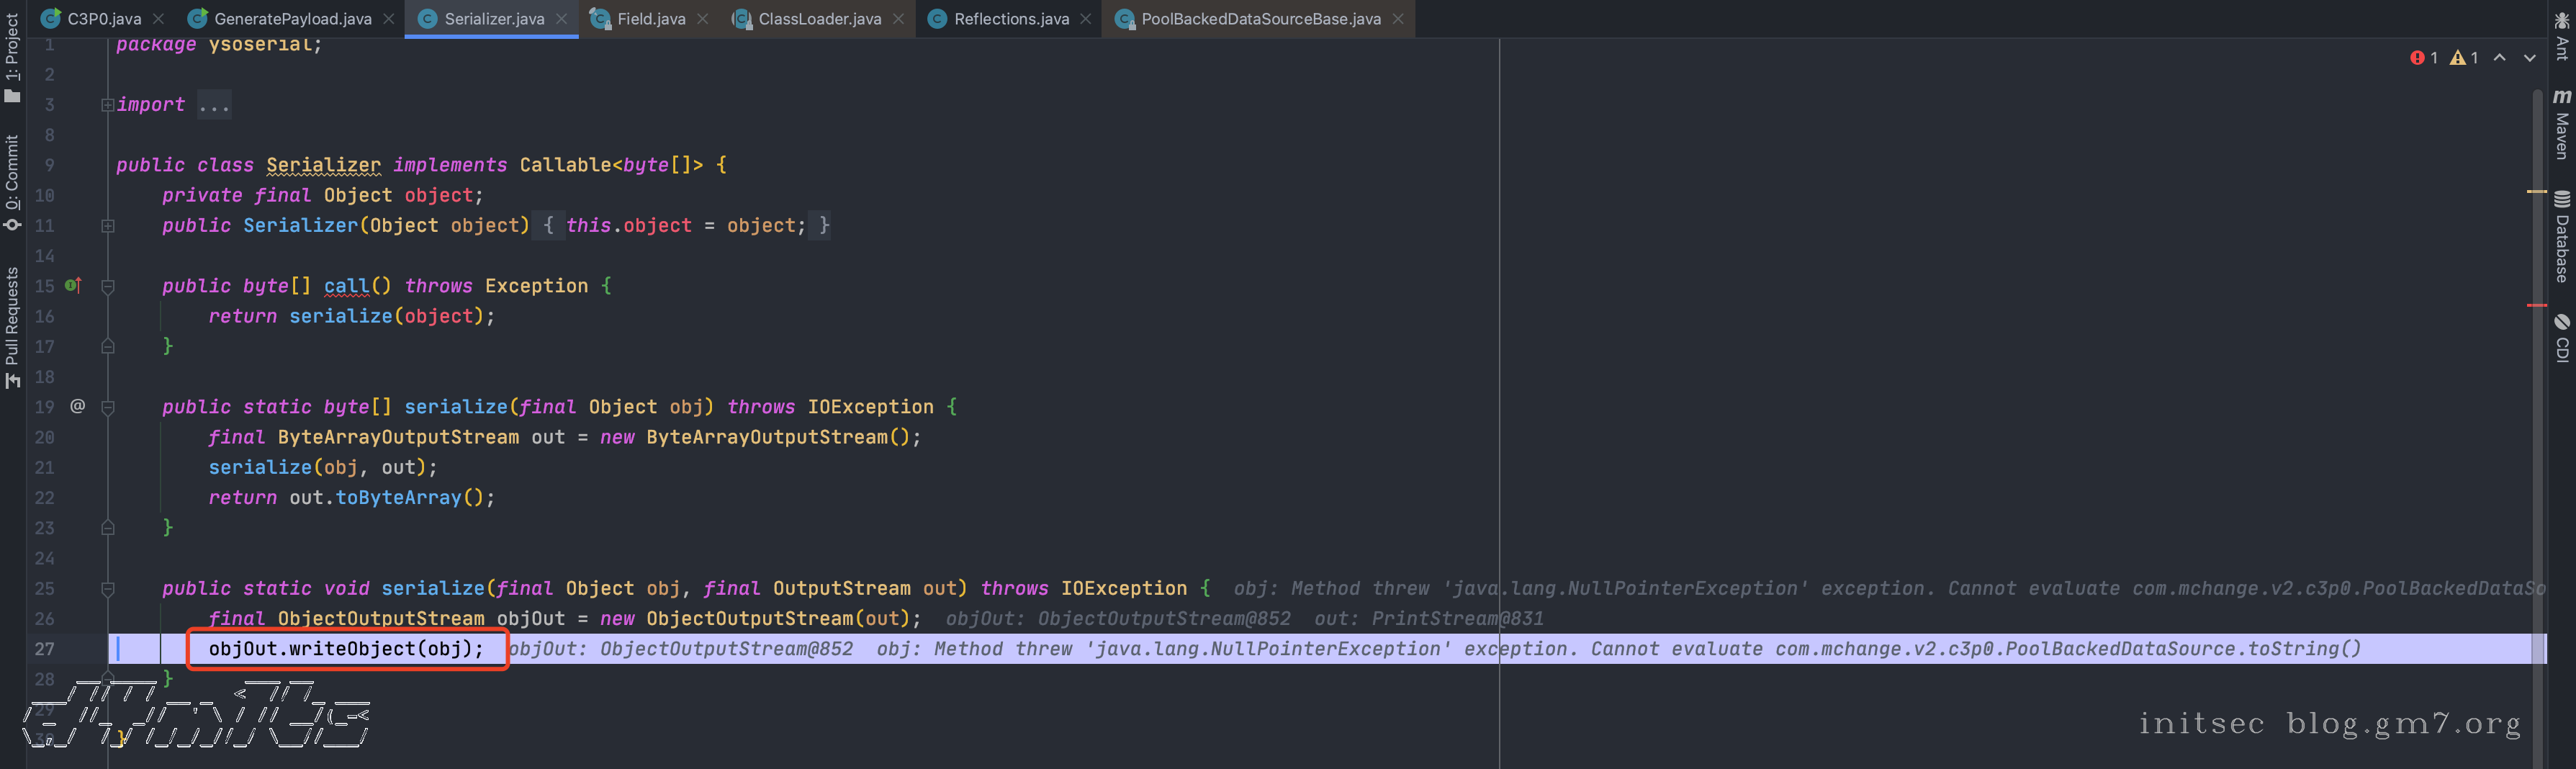The height and width of the screenshot is (769, 2576).
Task: Switch to the C3P0.java tab
Action: [104, 19]
